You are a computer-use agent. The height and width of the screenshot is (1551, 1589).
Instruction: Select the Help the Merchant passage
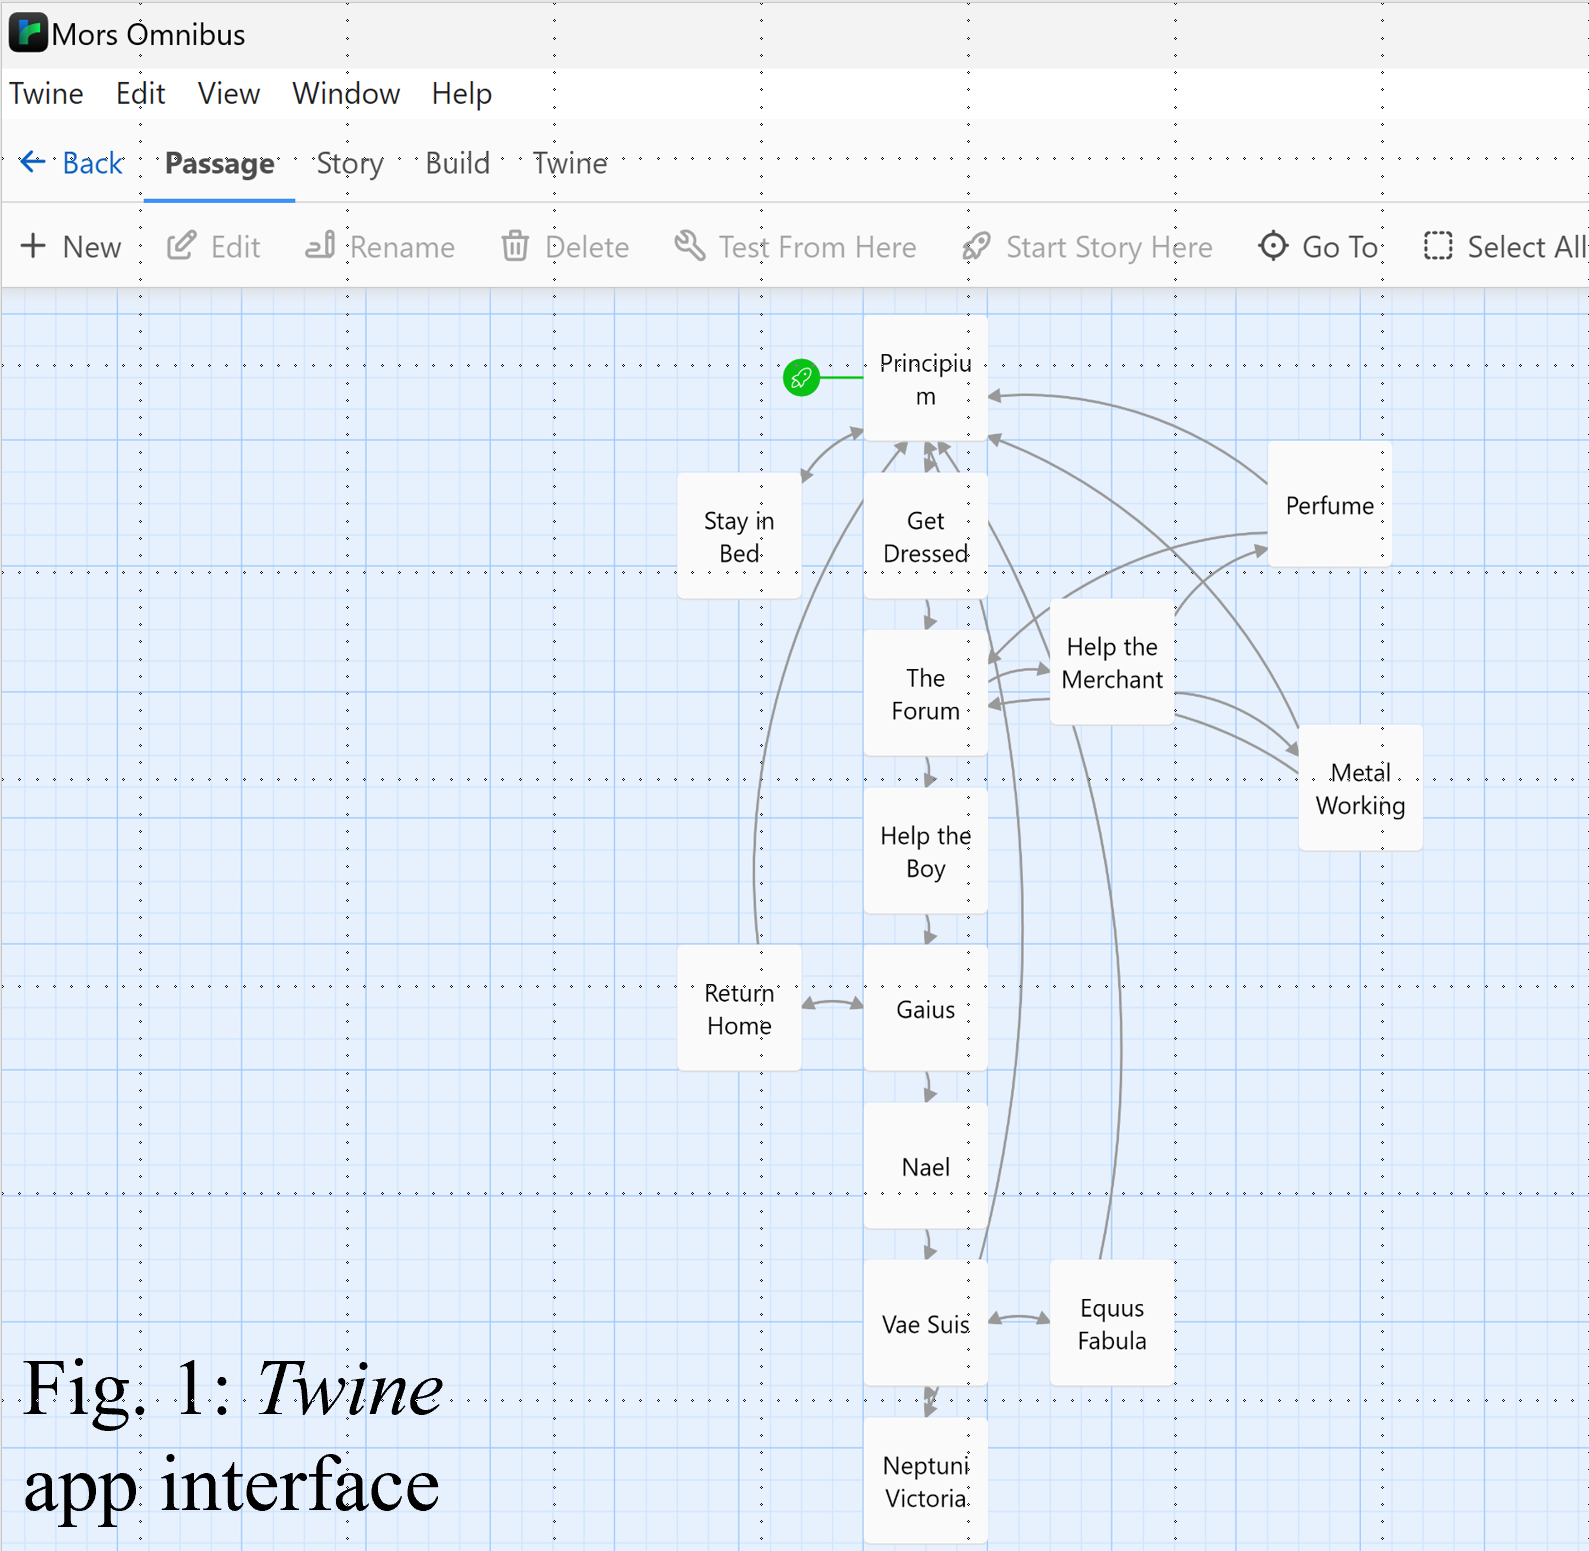click(x=1111, y=662)
